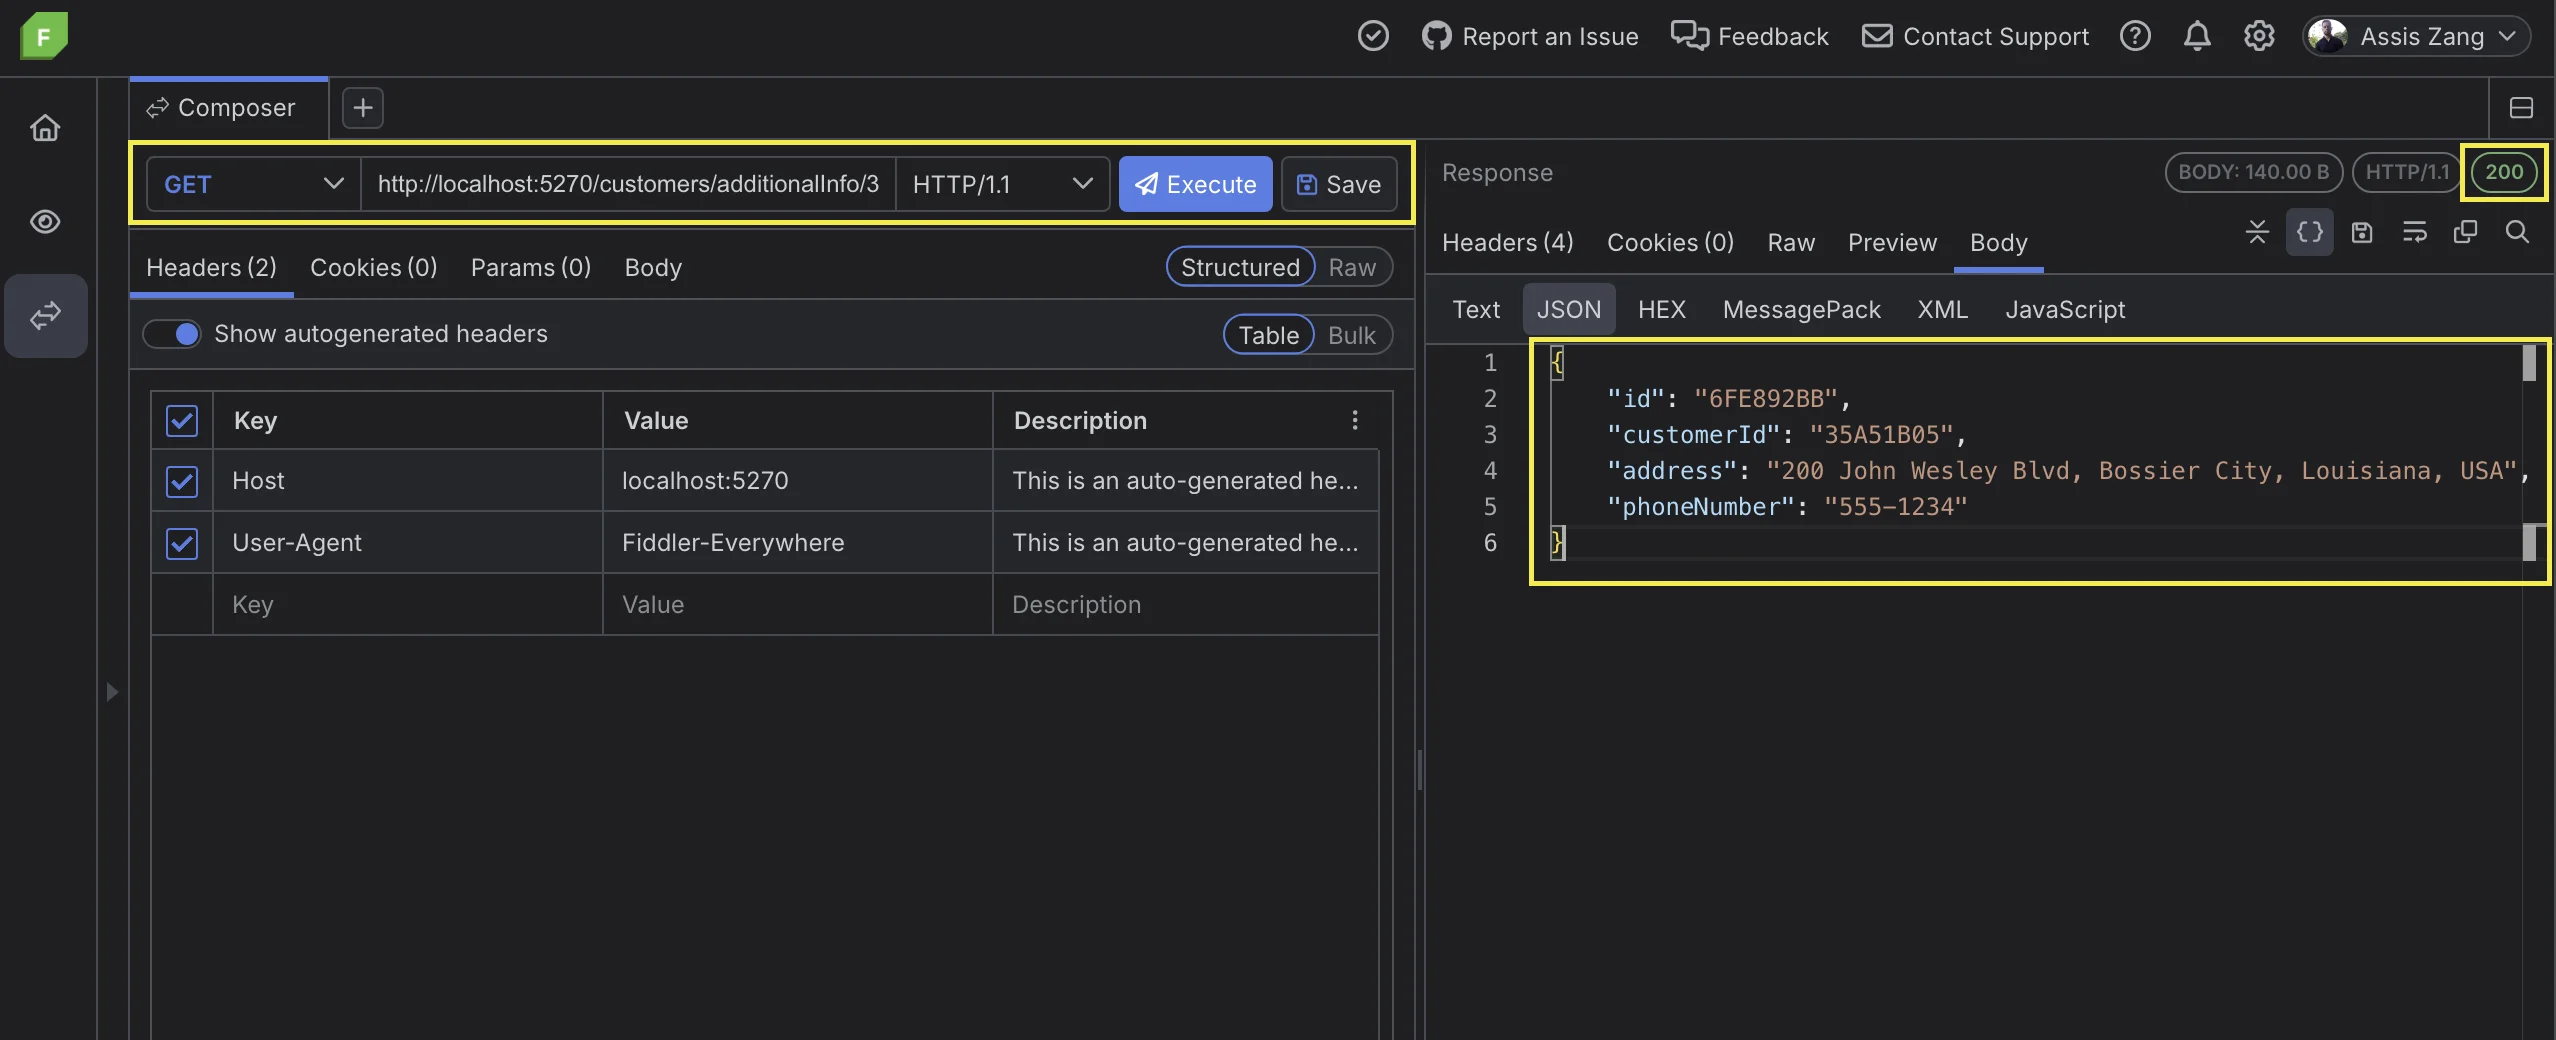The image size is (2556, 1040).
Task: Click the request URL input field
Action: [x=628, y=184]
